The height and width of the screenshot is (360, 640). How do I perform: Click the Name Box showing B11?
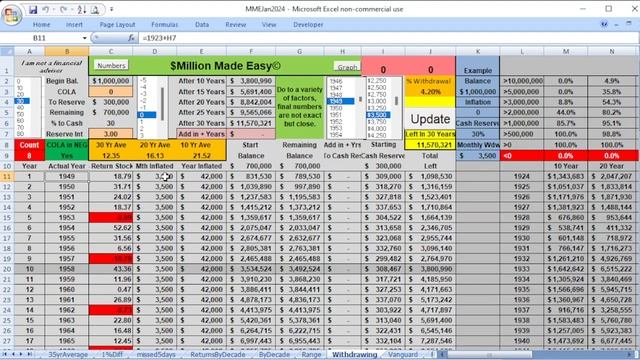click(40, 38)
